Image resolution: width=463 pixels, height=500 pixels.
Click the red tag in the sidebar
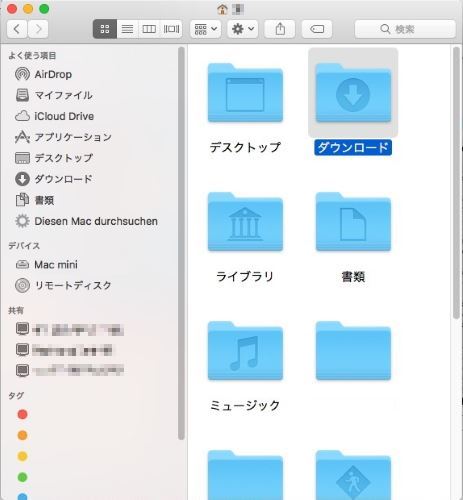click(x=22, y=414)
